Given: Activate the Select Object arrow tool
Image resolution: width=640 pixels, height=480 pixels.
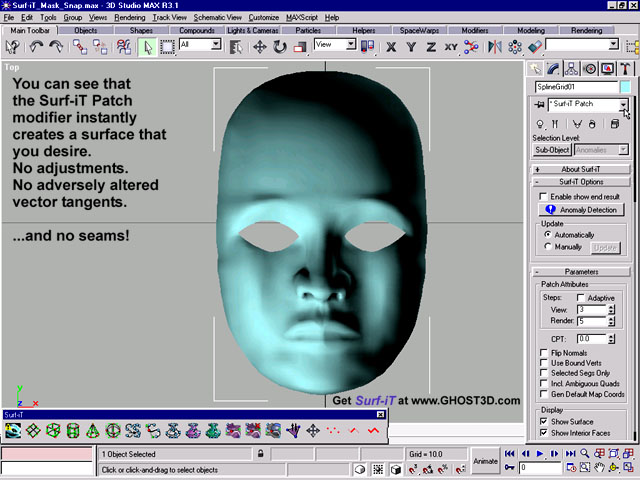Looking at the screenshot, I should click(147, 47).
